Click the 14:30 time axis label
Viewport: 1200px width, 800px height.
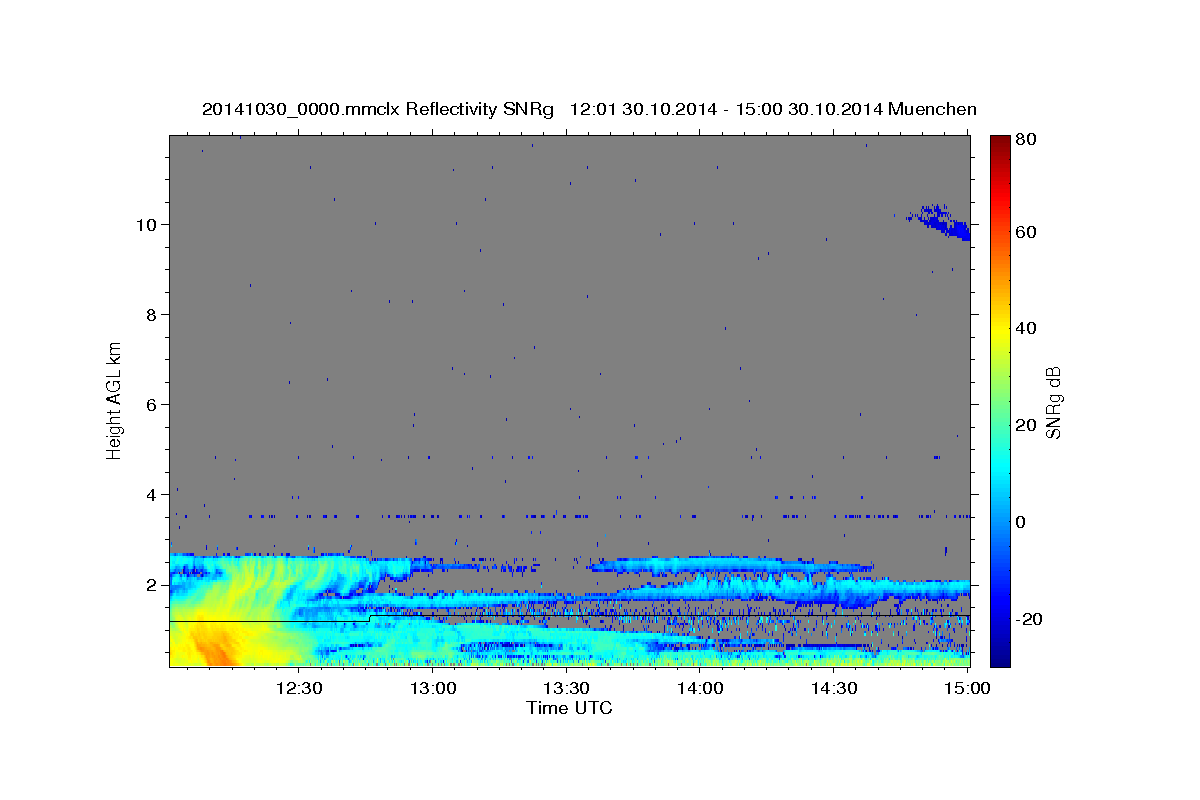(834, 688)
